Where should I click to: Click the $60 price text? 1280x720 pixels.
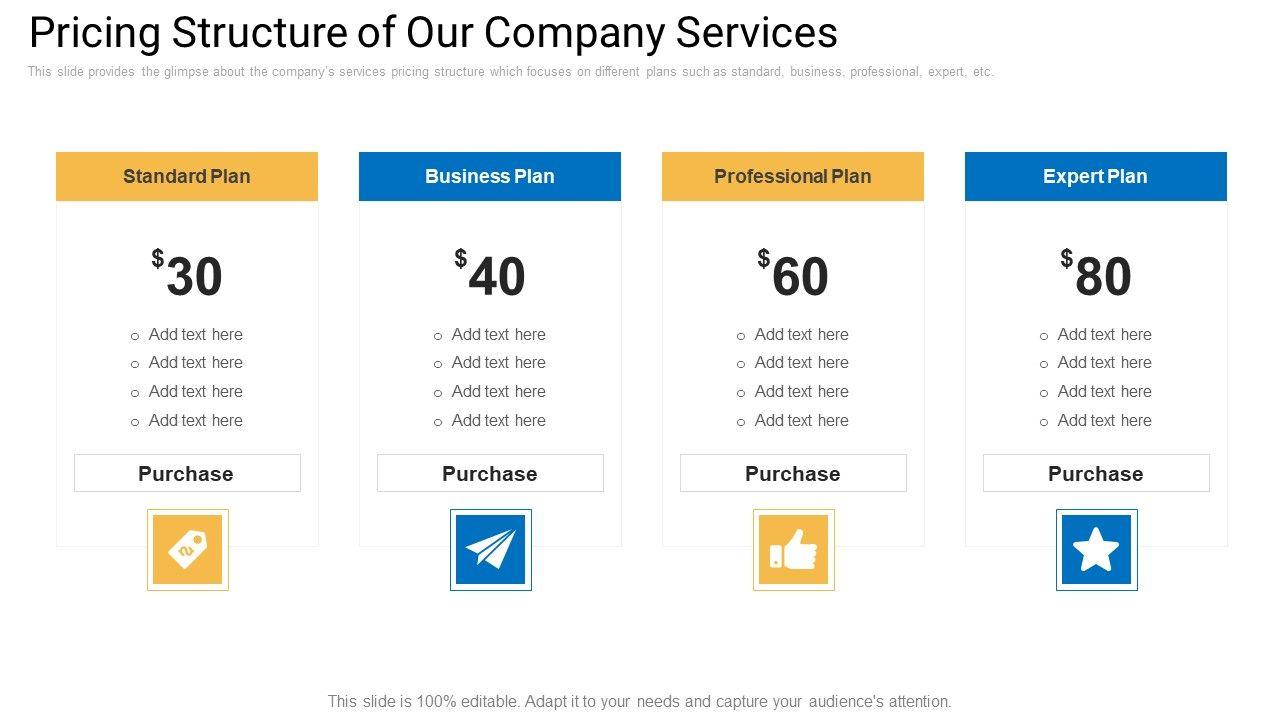tap(794, 275)
